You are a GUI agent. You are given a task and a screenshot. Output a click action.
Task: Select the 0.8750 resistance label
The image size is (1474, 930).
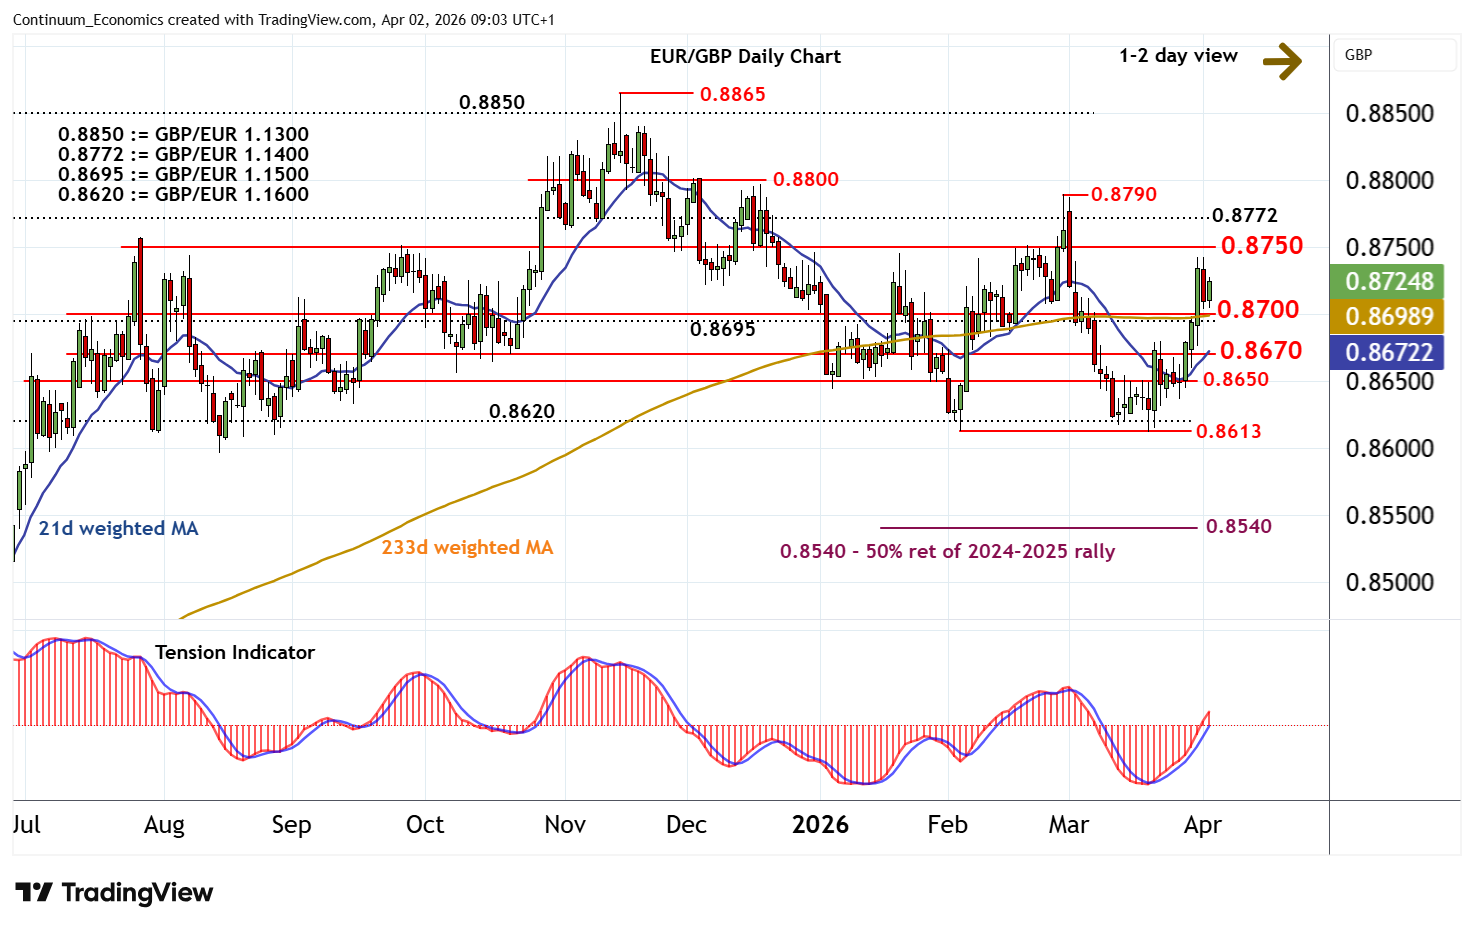1262,246
